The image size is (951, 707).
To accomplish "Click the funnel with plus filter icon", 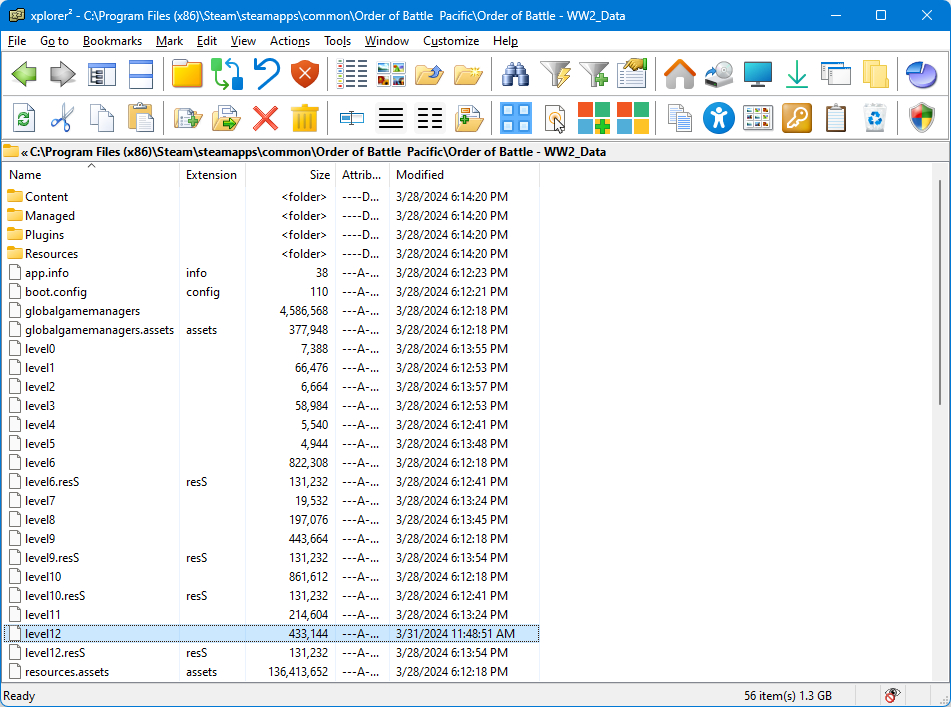I will [594, 75].
